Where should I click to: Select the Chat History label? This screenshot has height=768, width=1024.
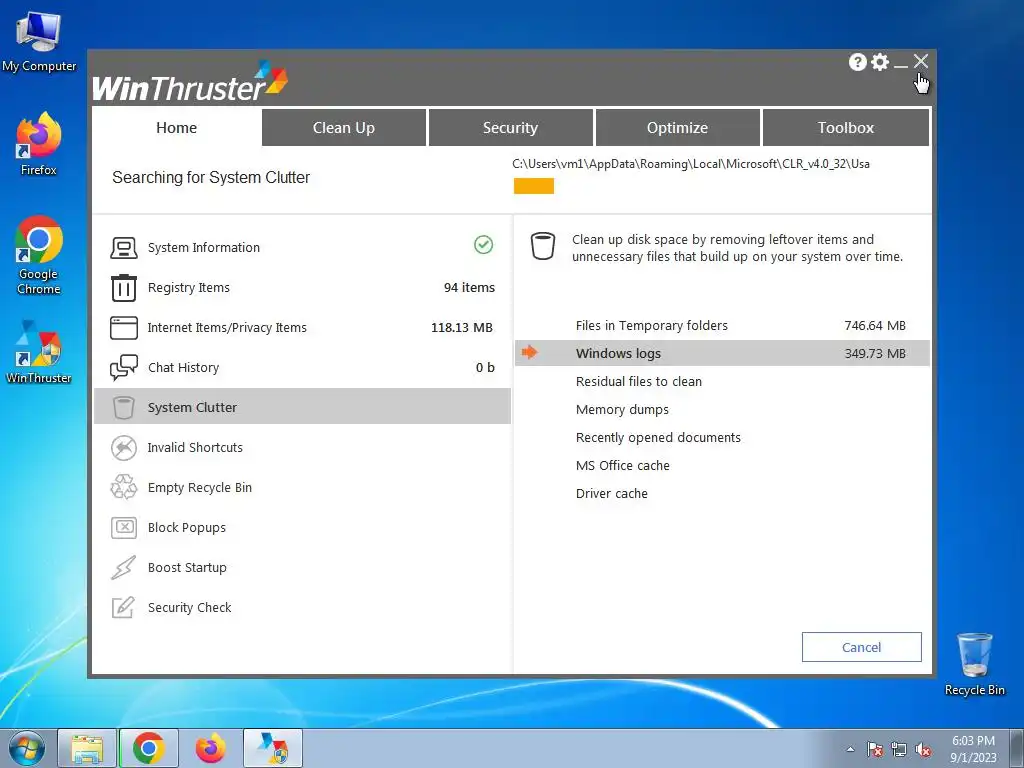point(184,368)
